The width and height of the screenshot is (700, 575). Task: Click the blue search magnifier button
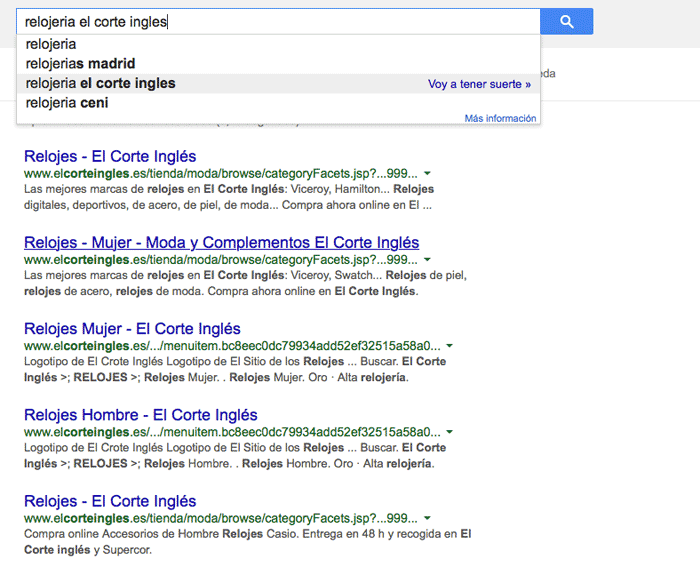tap(567, 21)
